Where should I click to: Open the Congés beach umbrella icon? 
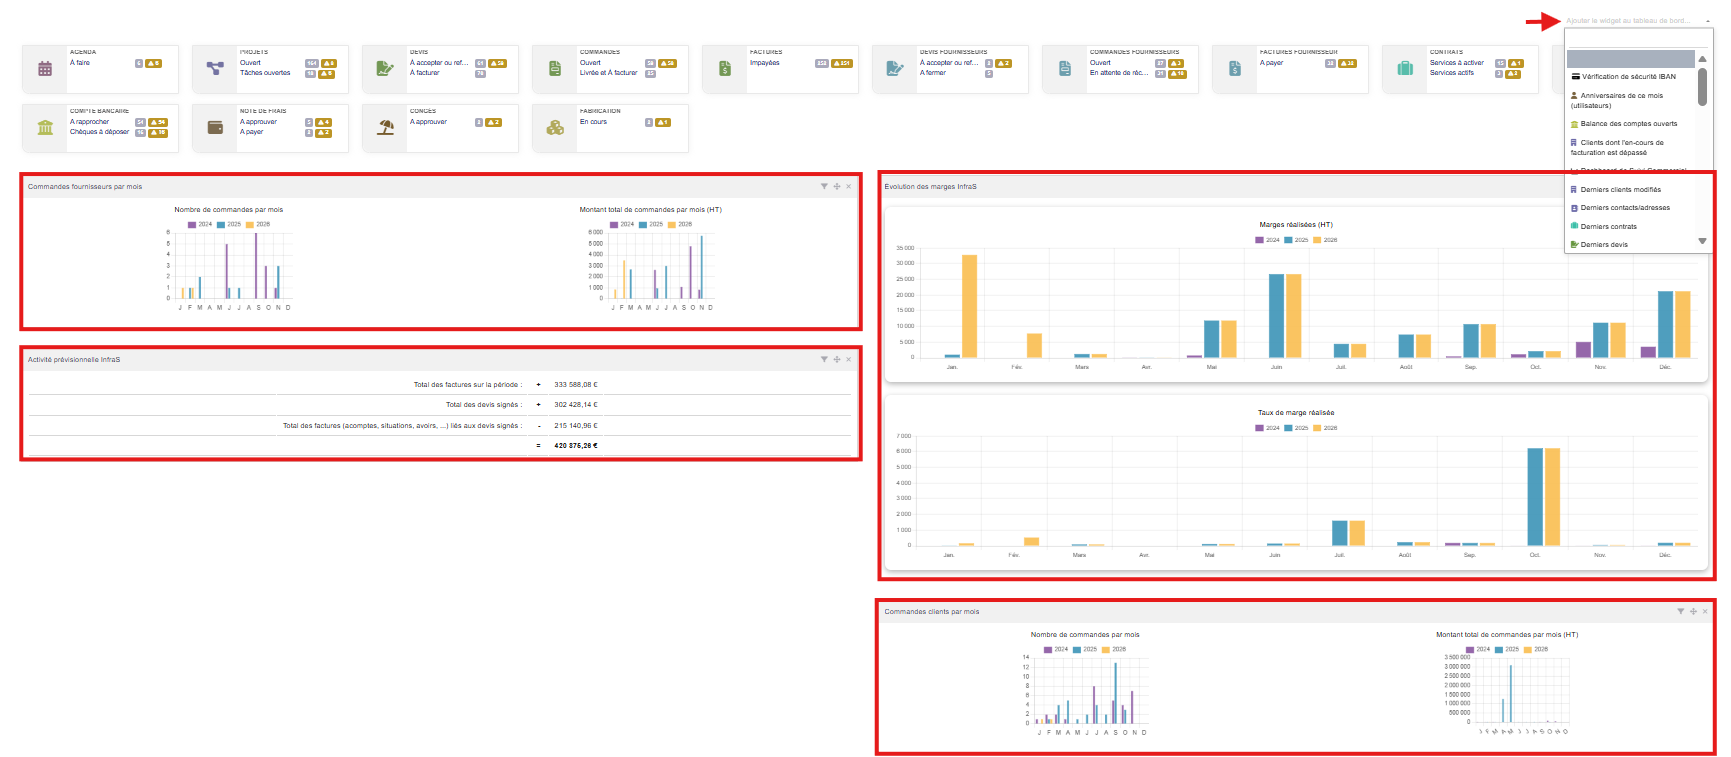385,128
